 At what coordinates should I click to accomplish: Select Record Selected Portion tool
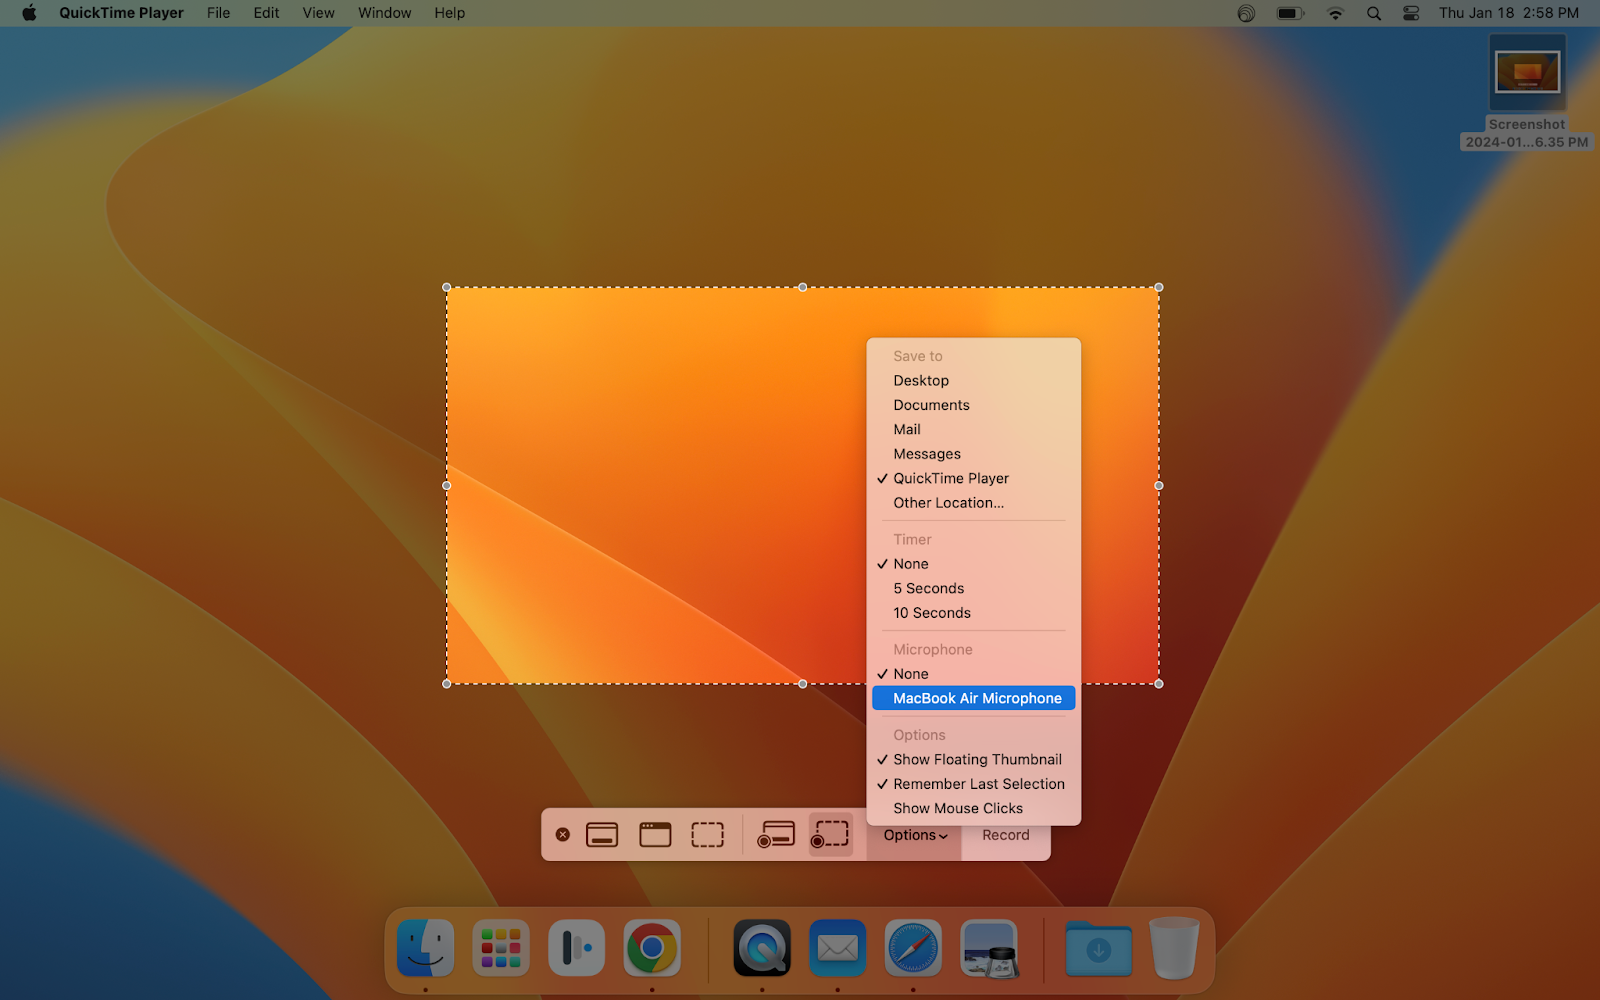coord(830,835)
